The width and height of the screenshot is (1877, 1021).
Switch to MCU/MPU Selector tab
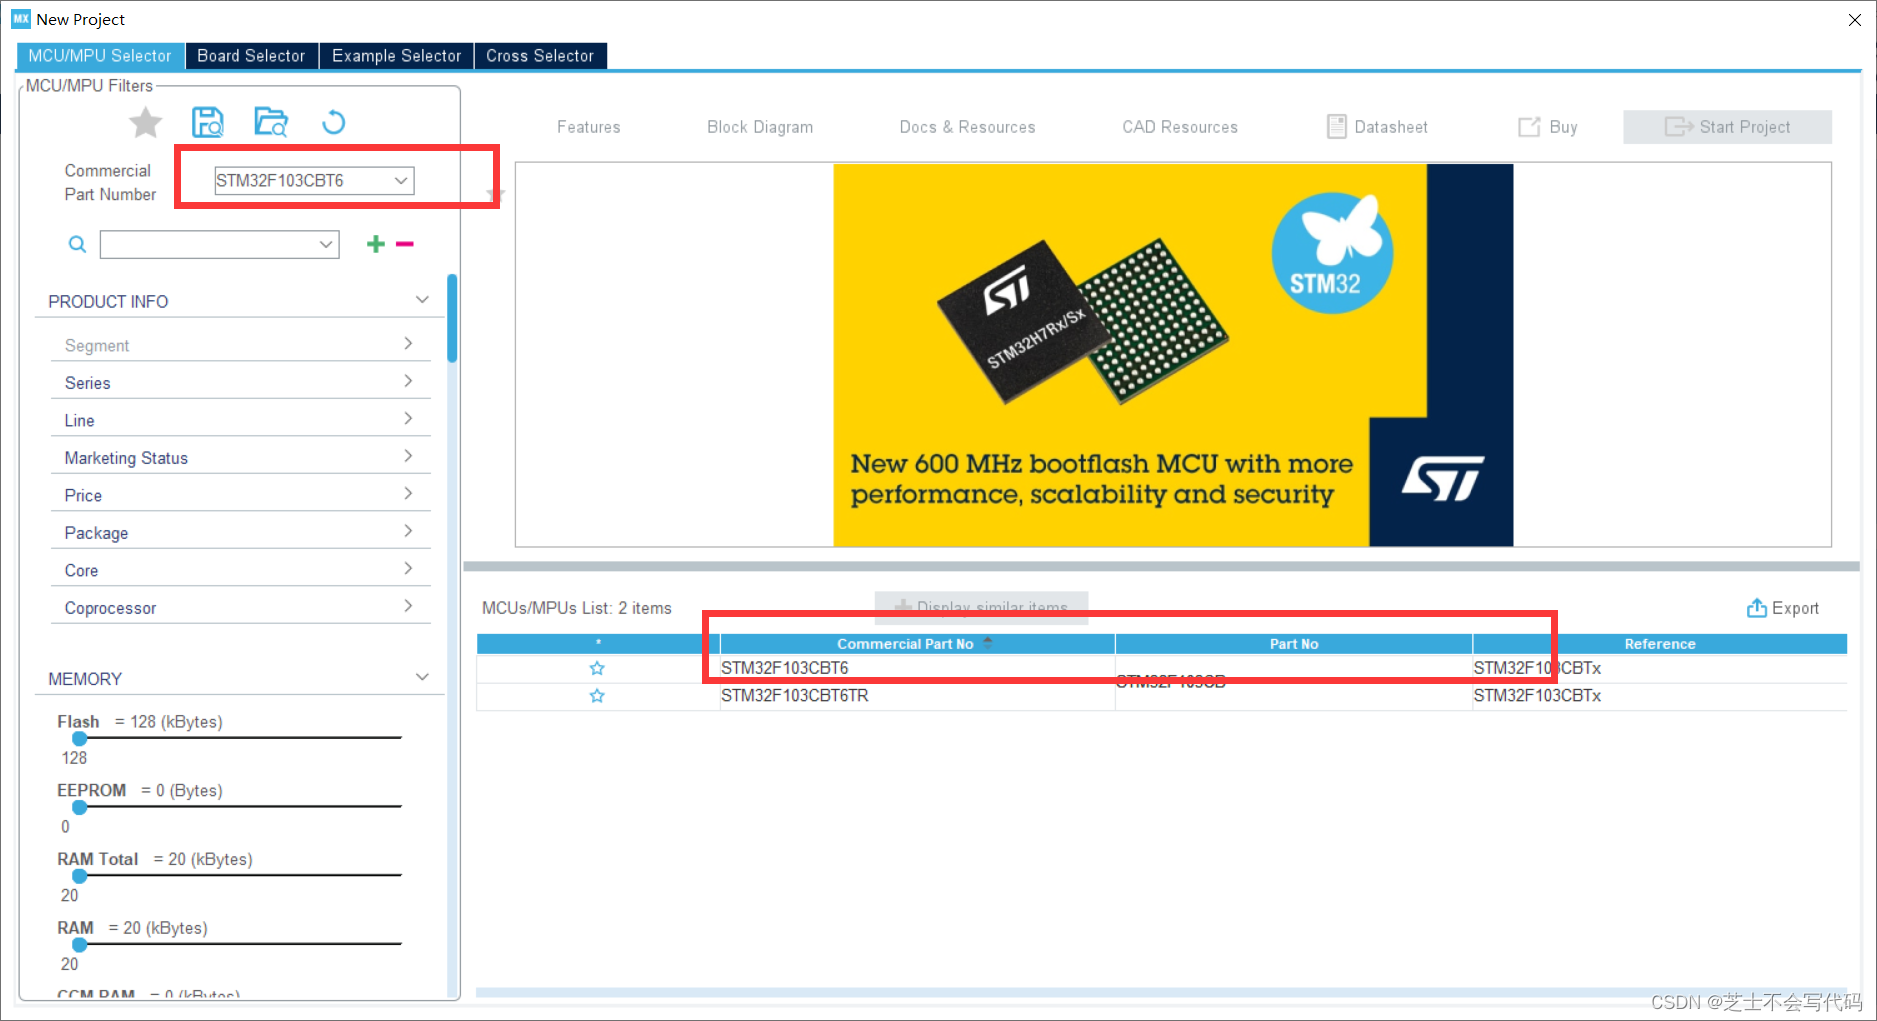pos(100,56)
